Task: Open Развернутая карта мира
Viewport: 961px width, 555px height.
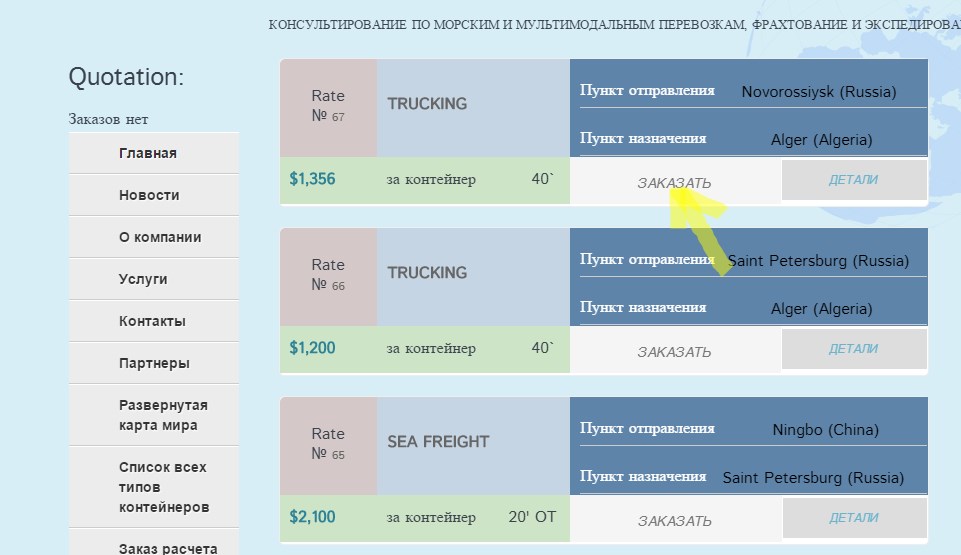Action: [163, 415]
